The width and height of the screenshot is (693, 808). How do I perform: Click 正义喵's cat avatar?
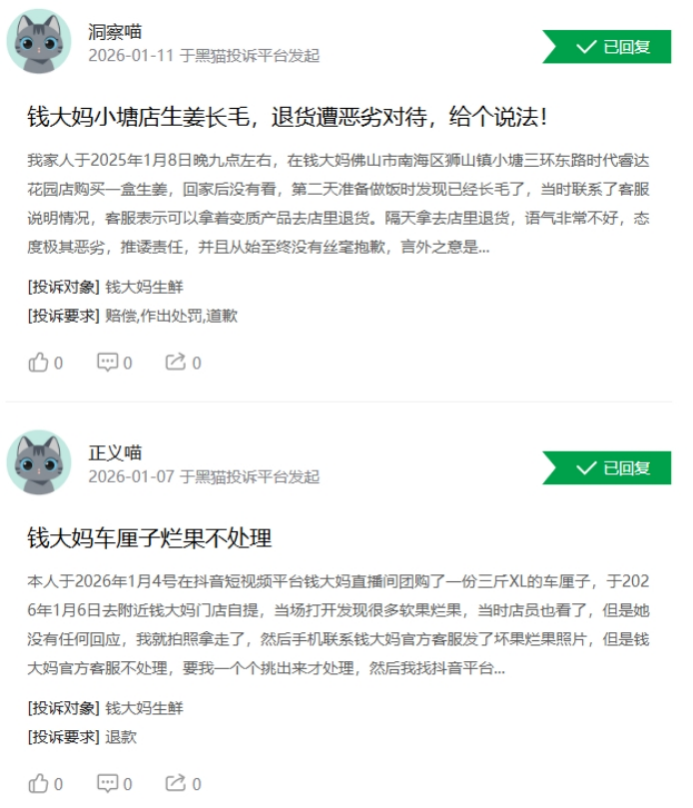click(39, 462)
